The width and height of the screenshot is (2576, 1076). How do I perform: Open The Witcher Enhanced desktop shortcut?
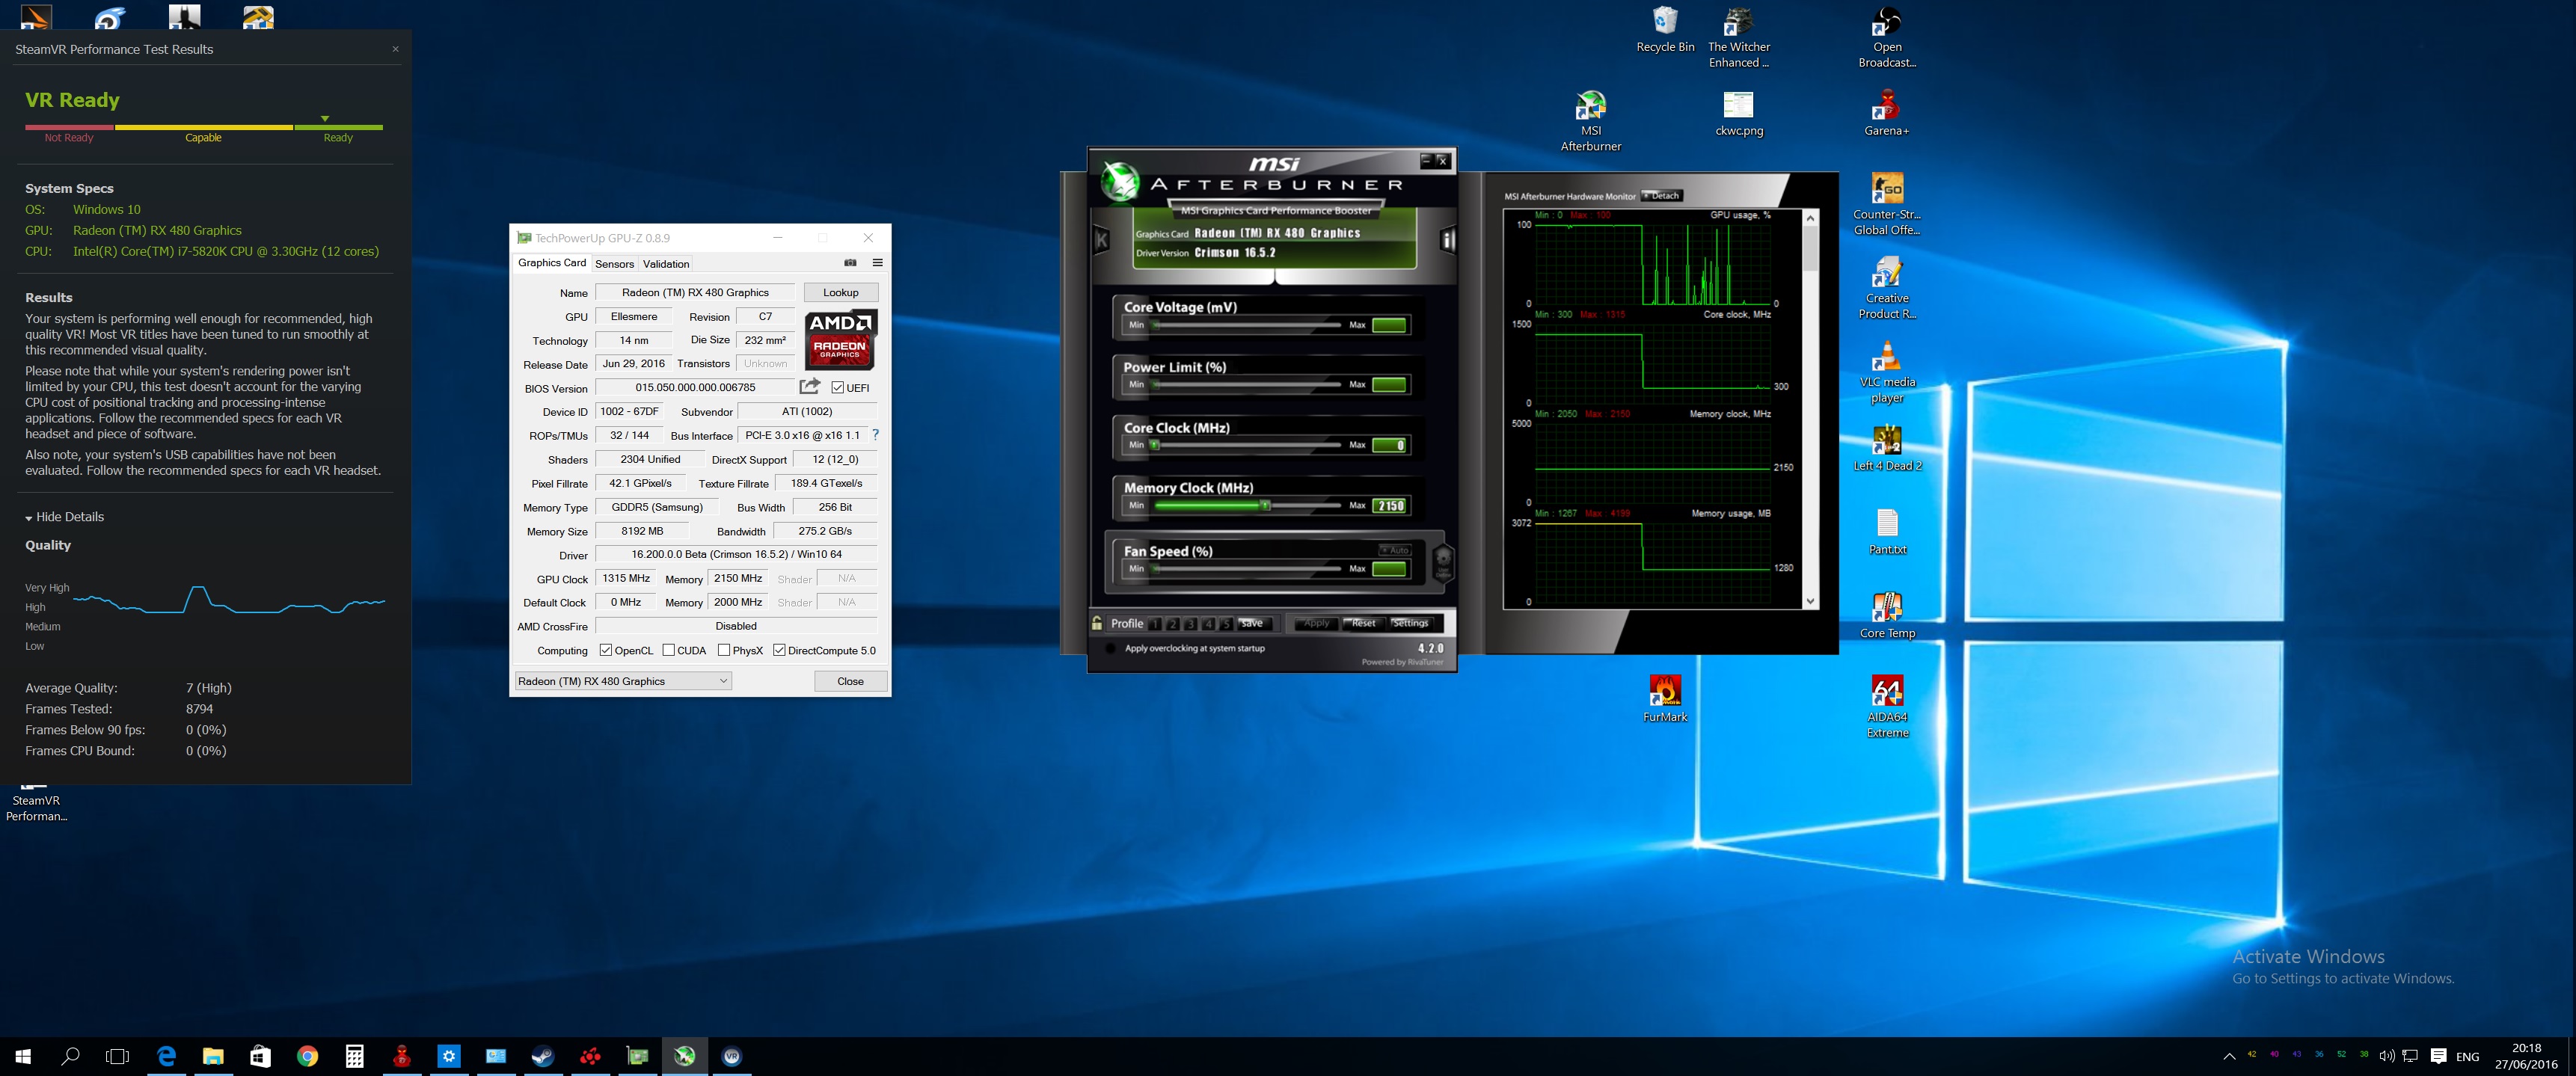point(1739,37)
